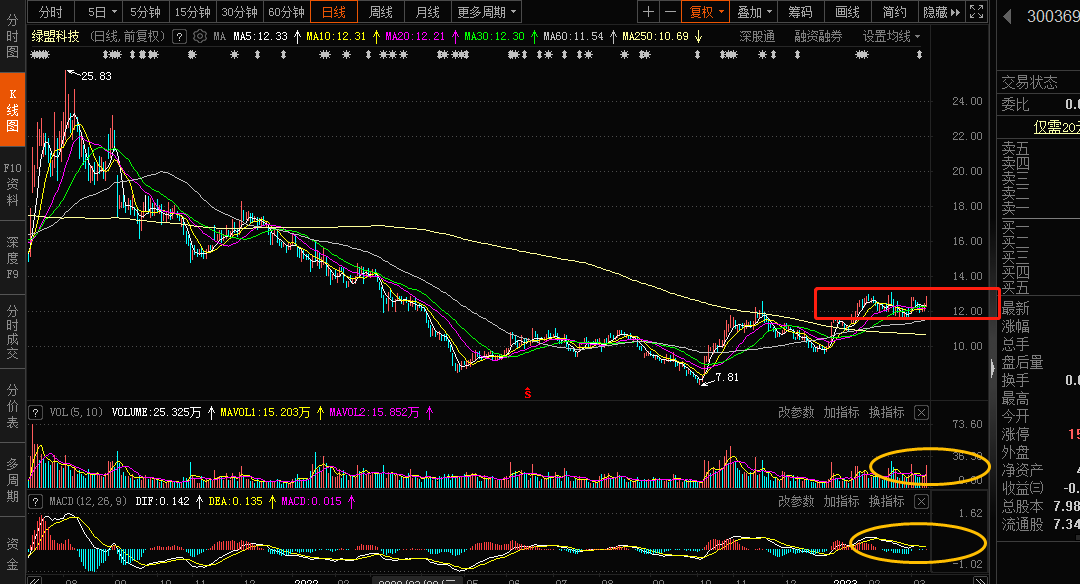Open MA settings gear icon

click(200, 36)
